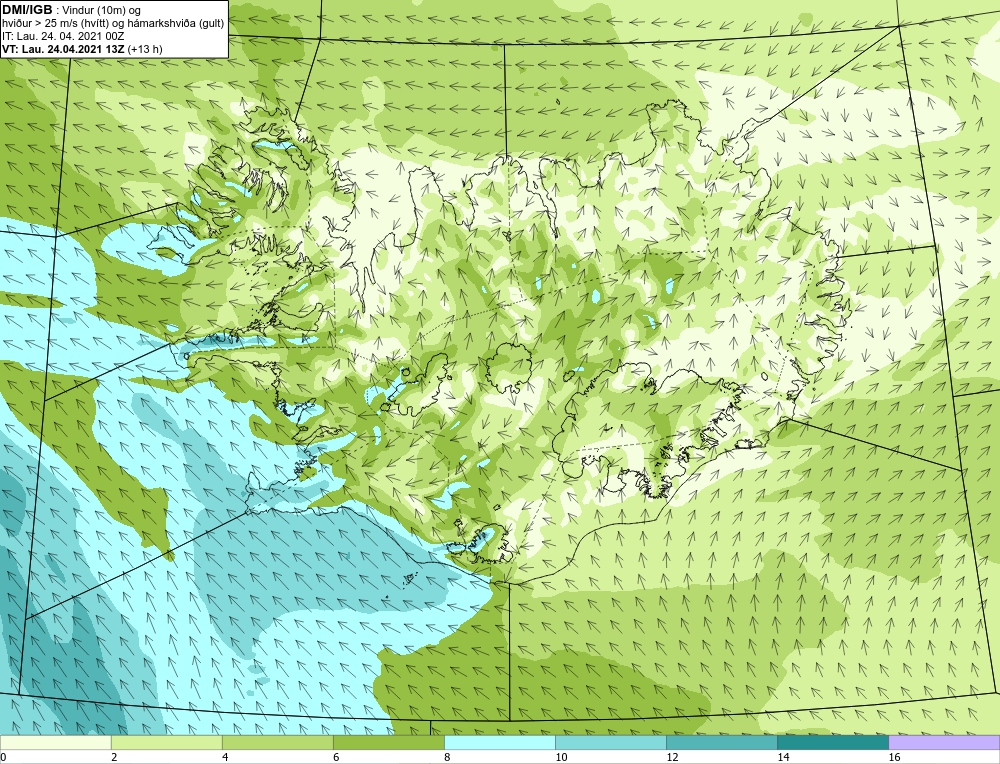1000x764 pixels.
Task: Click the legend label '0'
Action: 4,757
